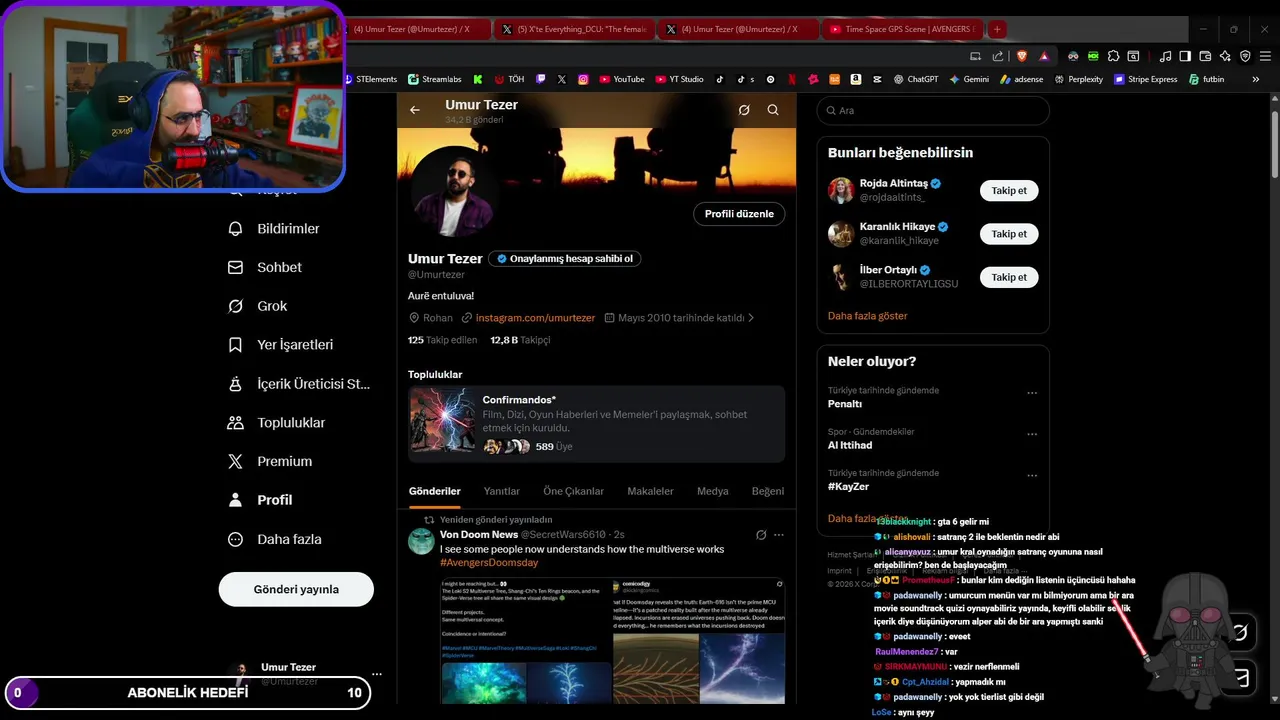Open Yer İşaretleri bookmarks

[281, 345]
